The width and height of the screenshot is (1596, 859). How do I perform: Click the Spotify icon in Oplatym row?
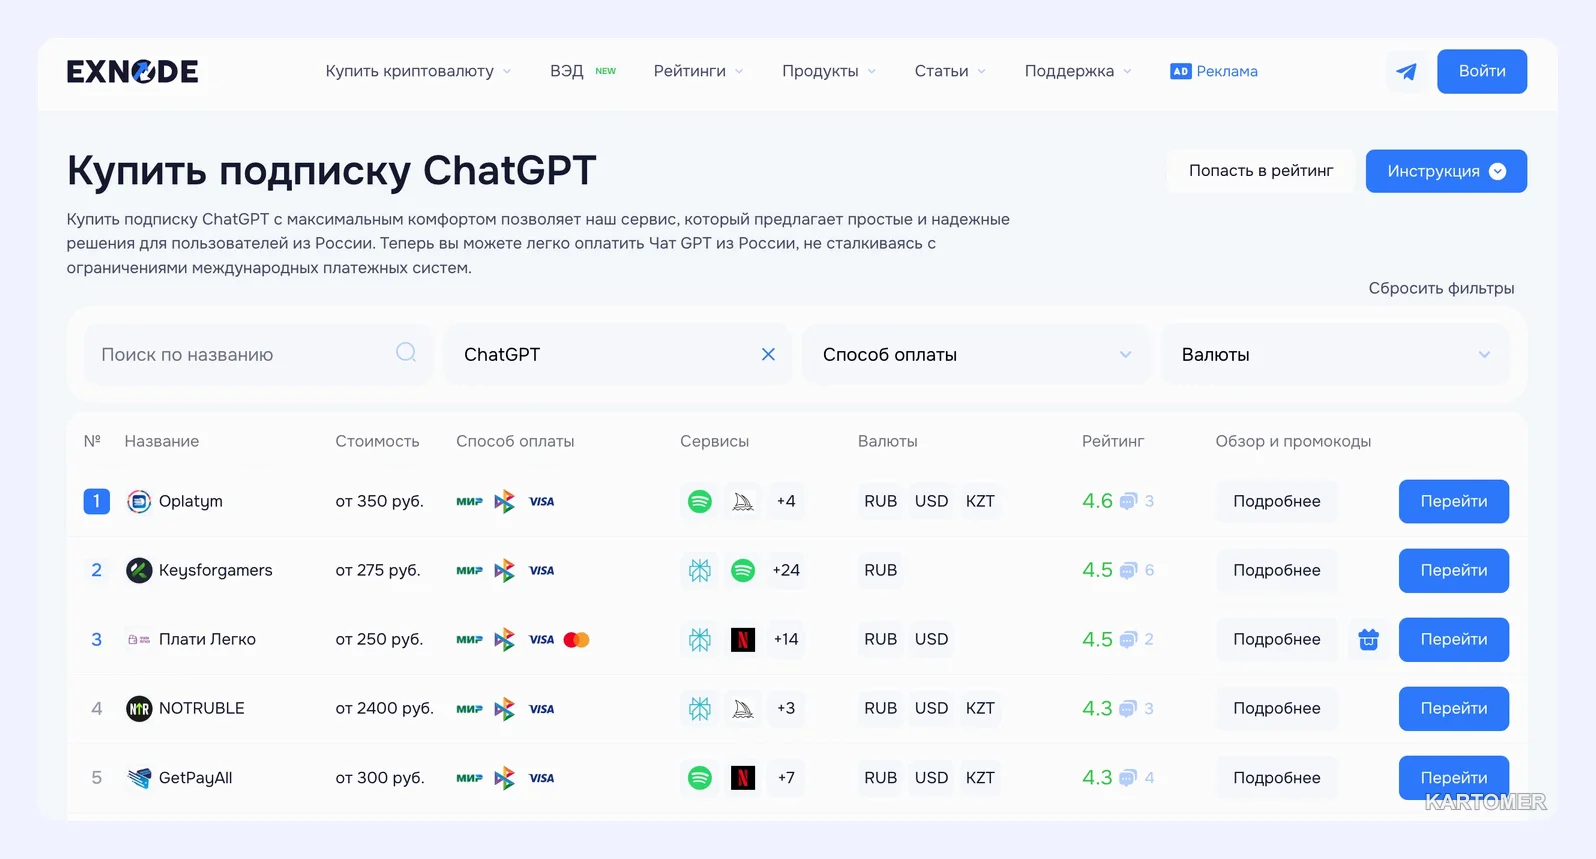click(x=700, y=501)
